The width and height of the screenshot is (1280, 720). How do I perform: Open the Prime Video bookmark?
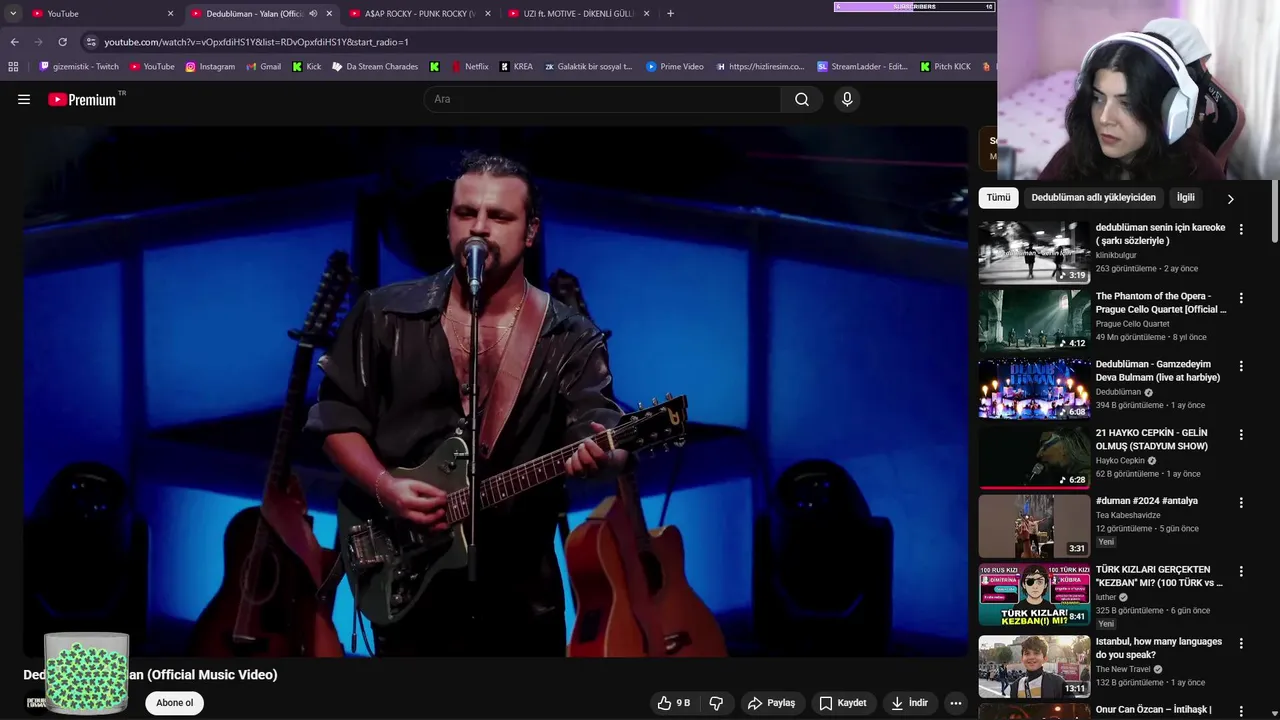tap(674, 67)
